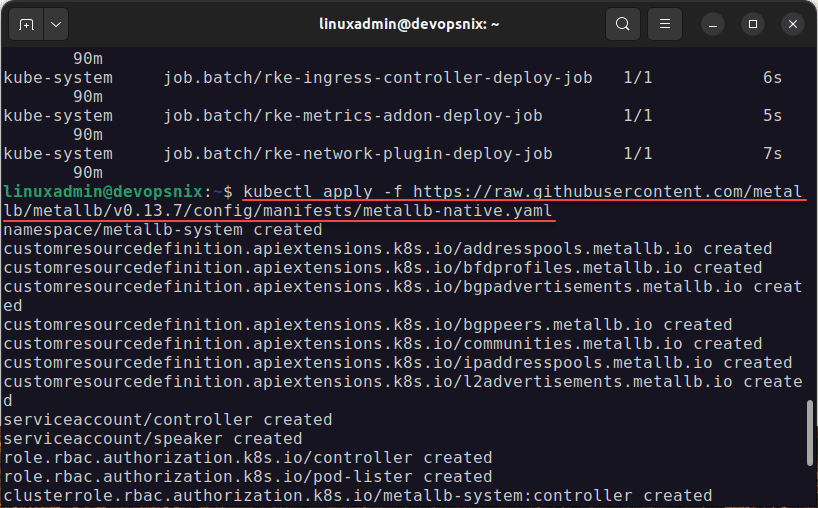Open a new terminal tab
The width and height of the screenshot is (818, 508).
point(26,24)
